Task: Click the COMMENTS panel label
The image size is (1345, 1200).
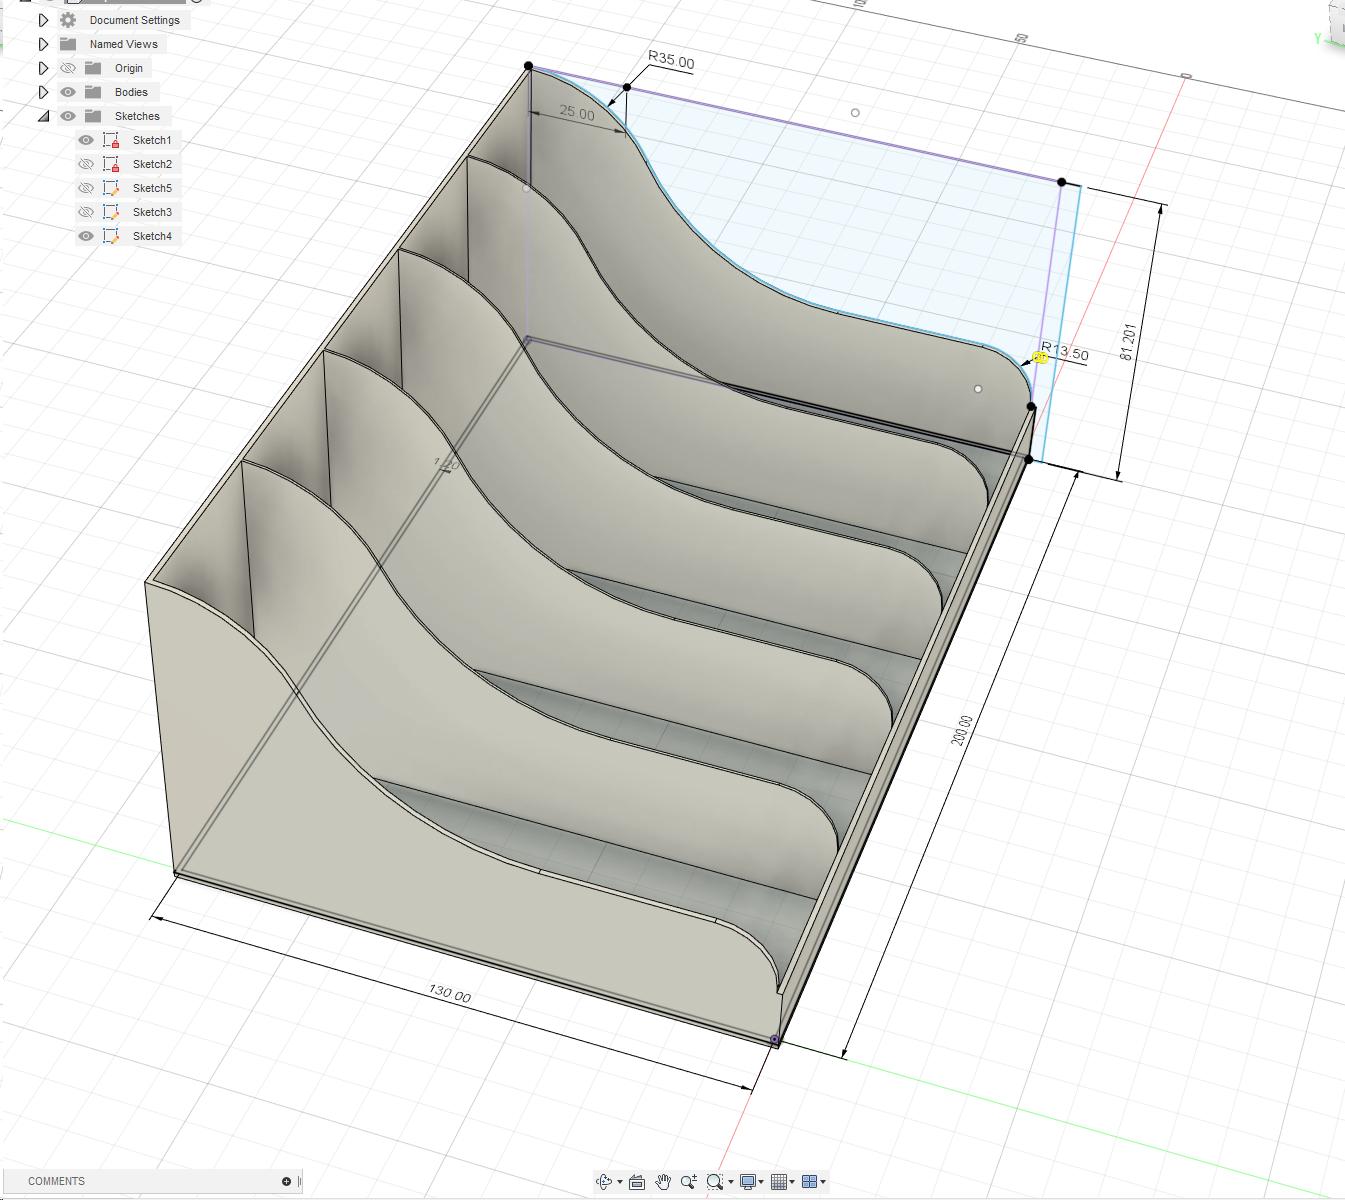Action: pos(56,1181)
